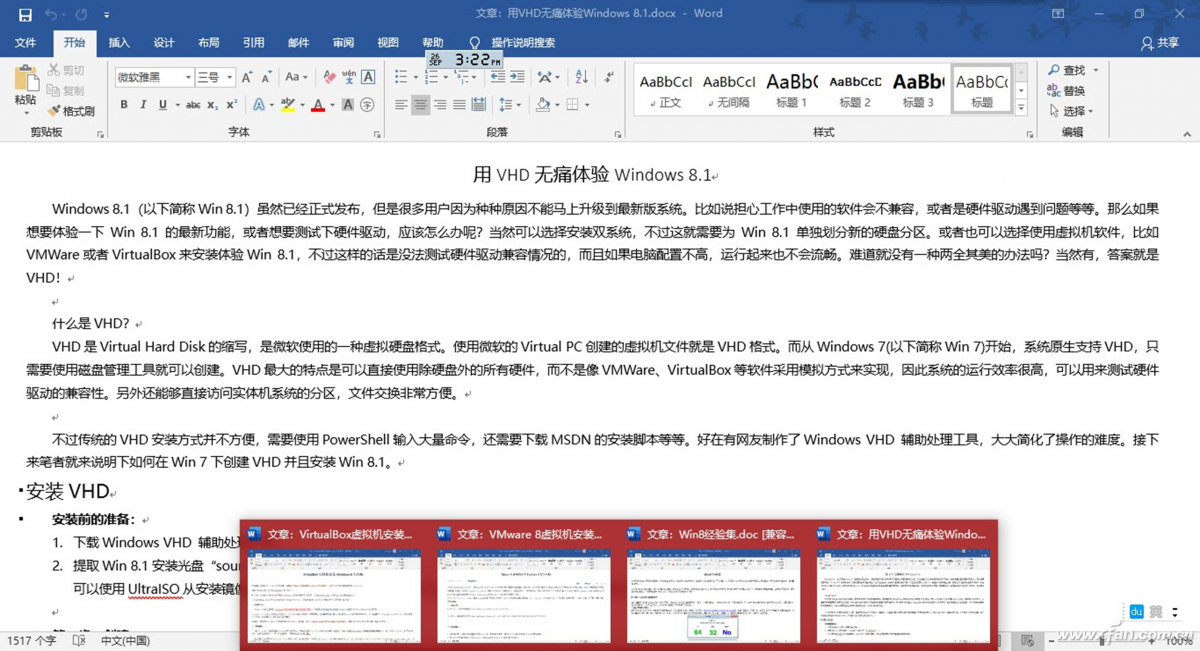Click the Share (共享) button

tap(1160, 43)
